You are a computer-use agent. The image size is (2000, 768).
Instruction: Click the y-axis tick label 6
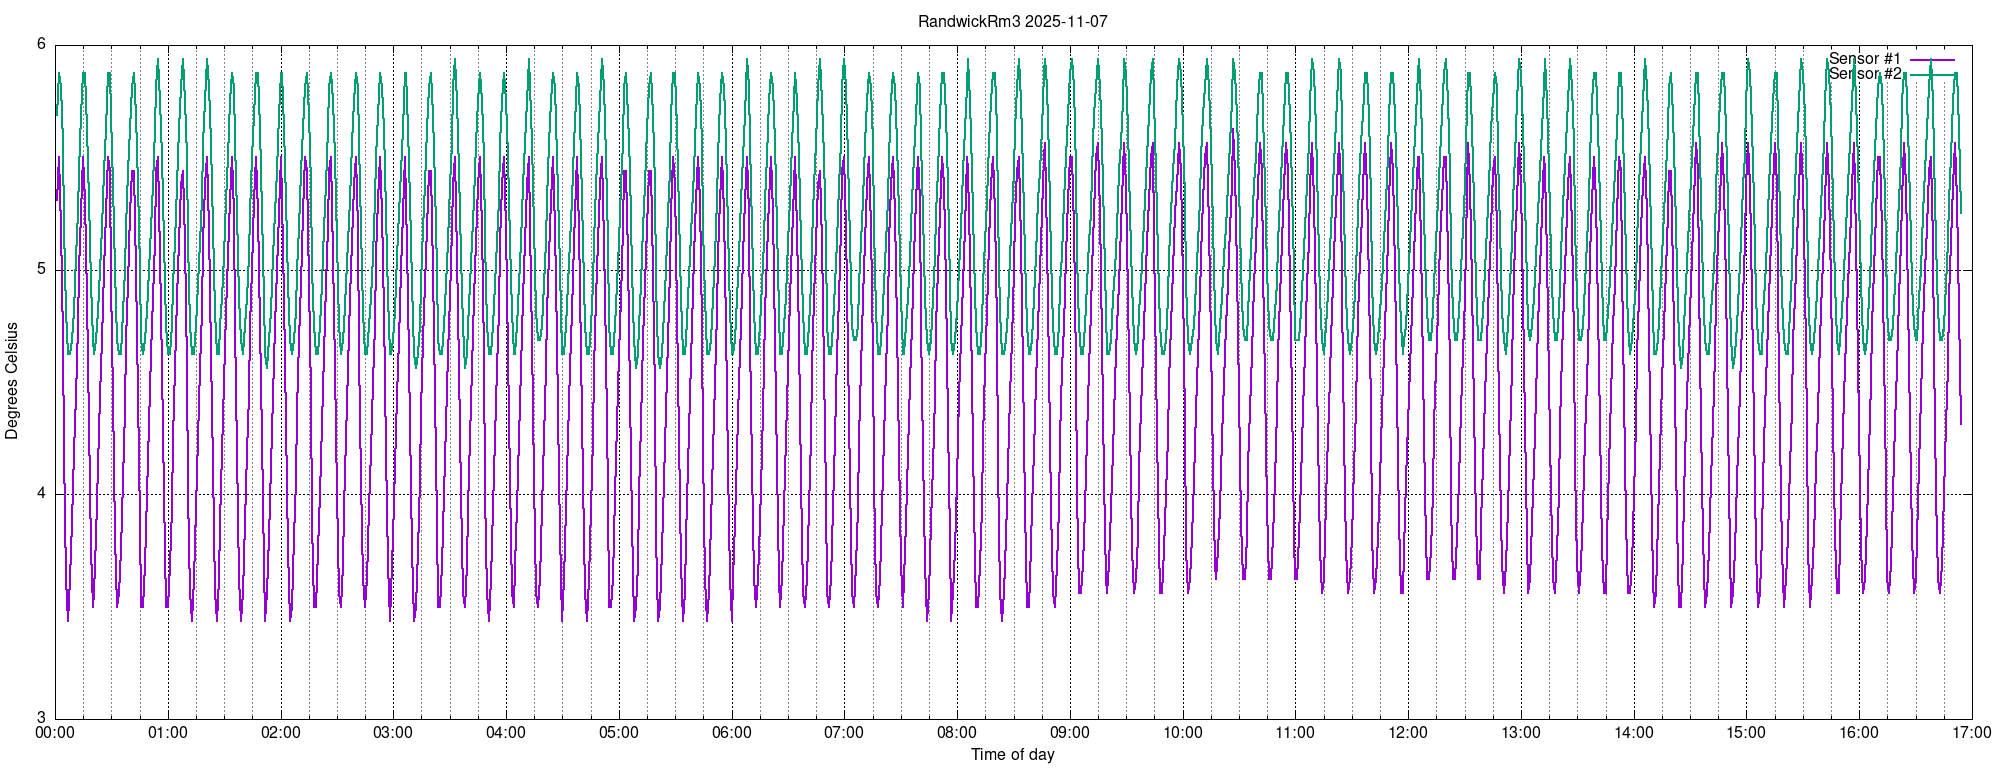coord(42,45)
